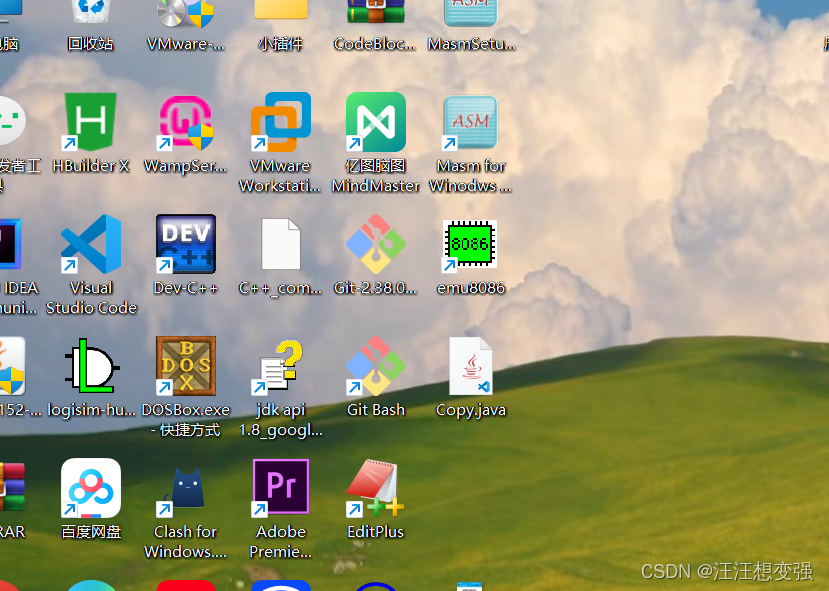829x591 pixels.
Task: Select the EditPlus notepad icon
Action: click(x=375, y=488)
